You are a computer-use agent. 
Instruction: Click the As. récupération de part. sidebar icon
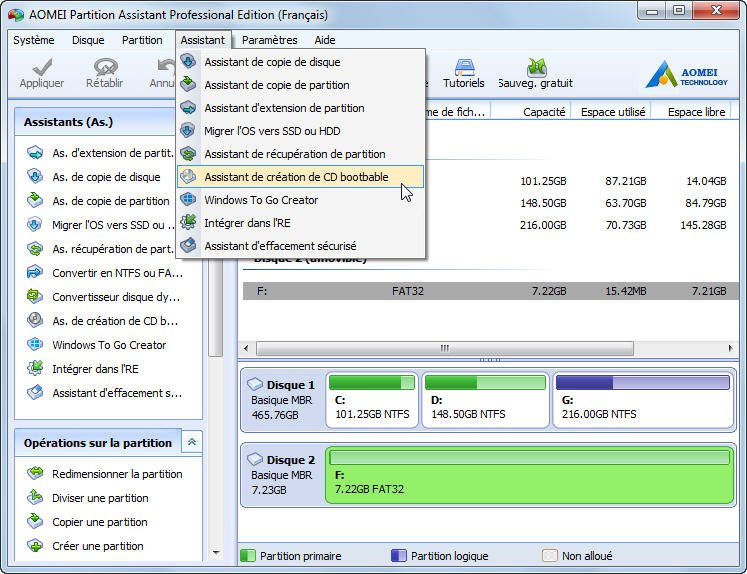[x=35, y=249]
